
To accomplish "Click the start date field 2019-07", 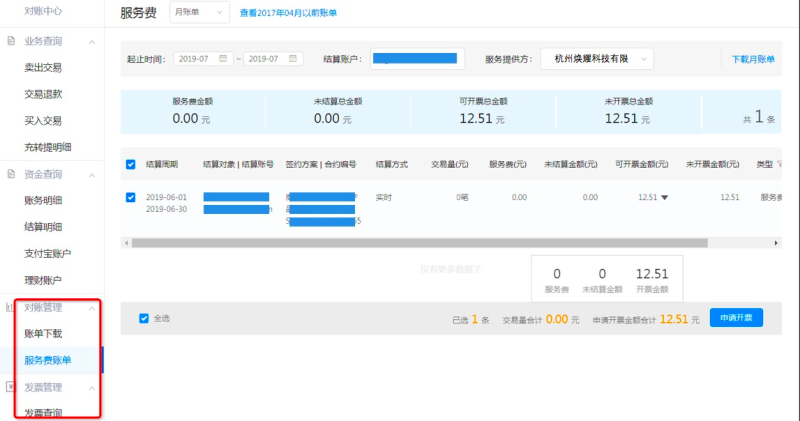I will click(x=203, y=59).
